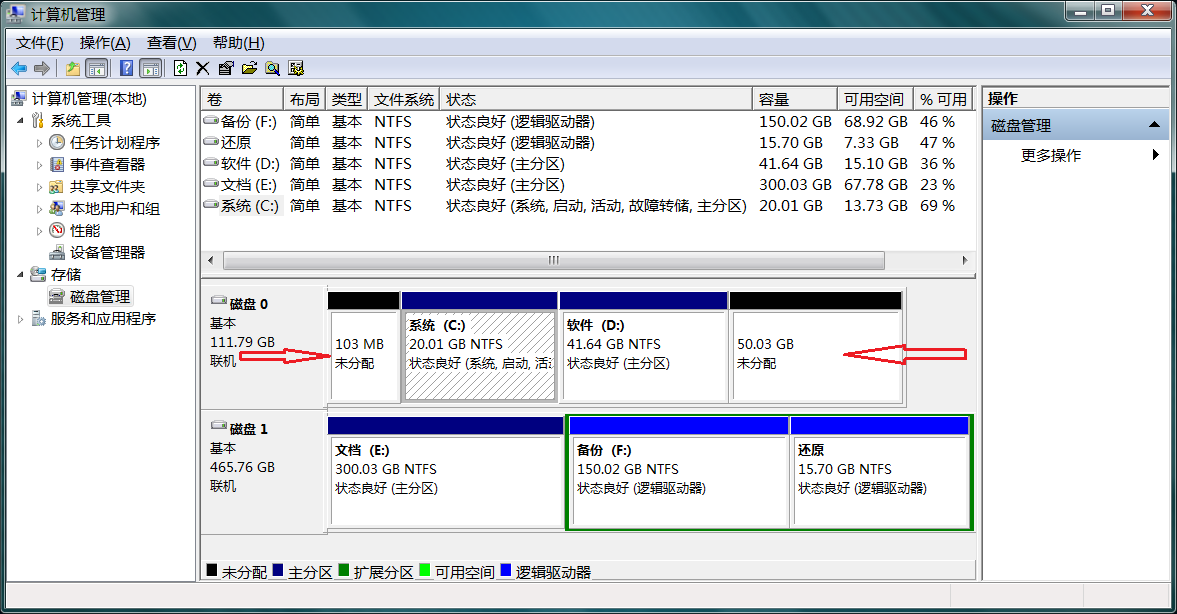Open Properties icon in the toolbar

[226, 68]
